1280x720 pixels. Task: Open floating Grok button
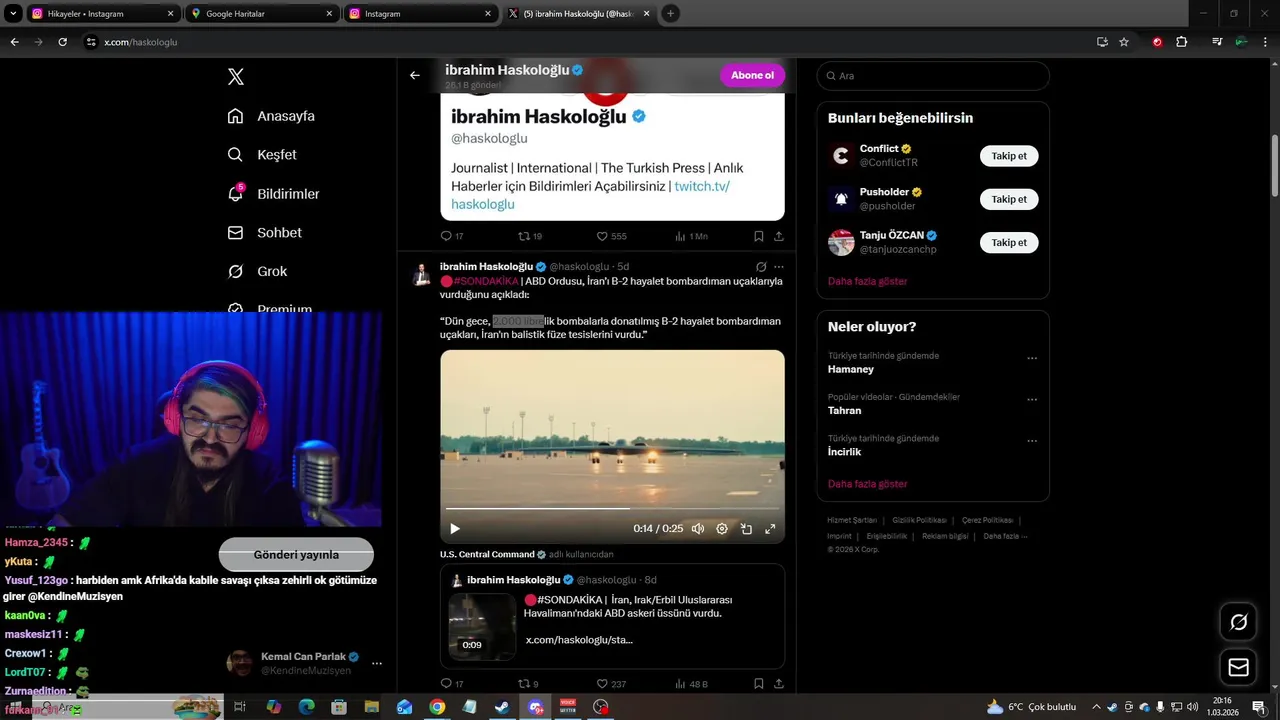click(x=1238, y=622)
